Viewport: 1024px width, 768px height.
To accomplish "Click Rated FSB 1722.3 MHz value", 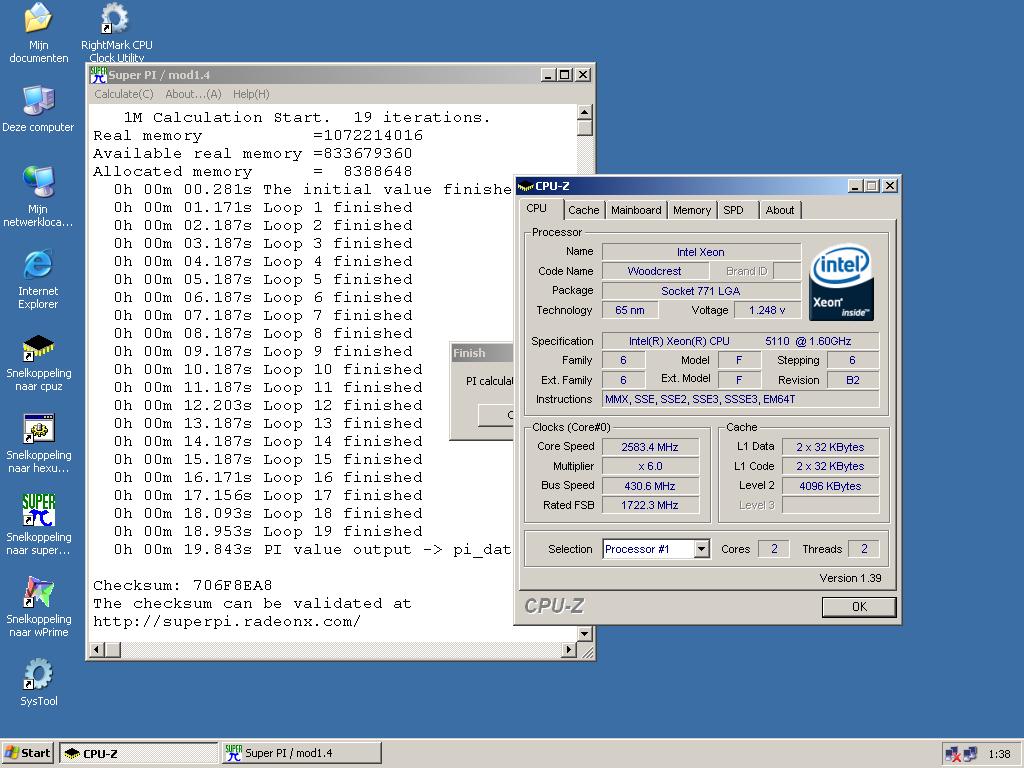I will pos(650,505).
